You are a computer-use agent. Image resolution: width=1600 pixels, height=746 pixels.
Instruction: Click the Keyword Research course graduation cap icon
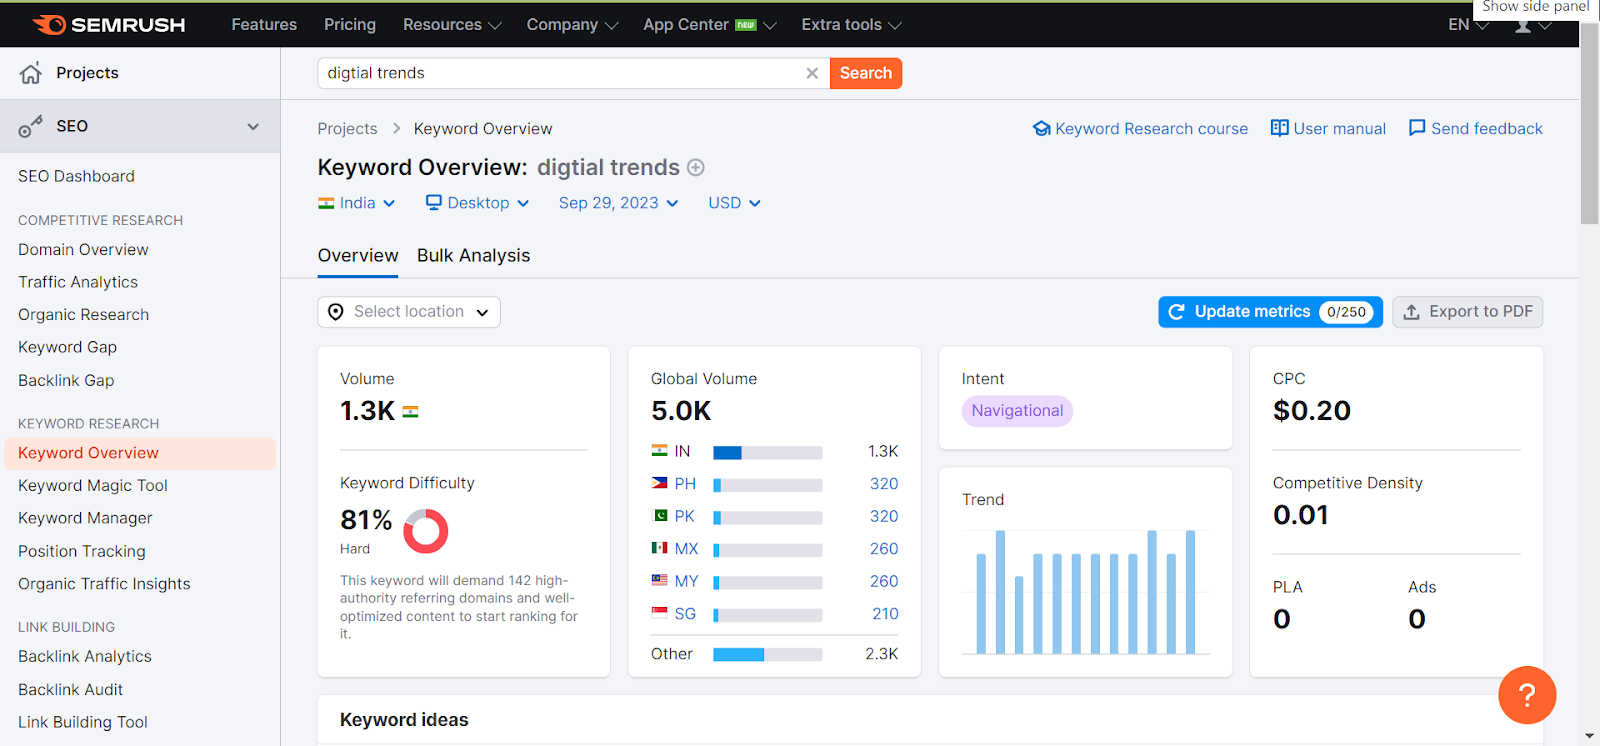point(1042,129)
